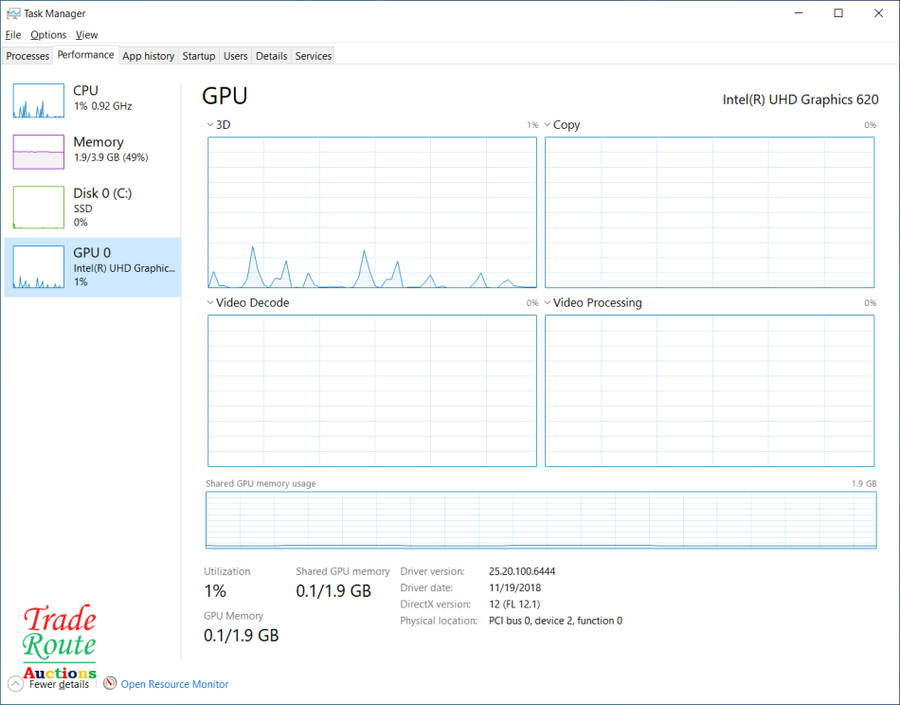
Task: Open the Video Decode engine dropdown
Action: [210, 303]
